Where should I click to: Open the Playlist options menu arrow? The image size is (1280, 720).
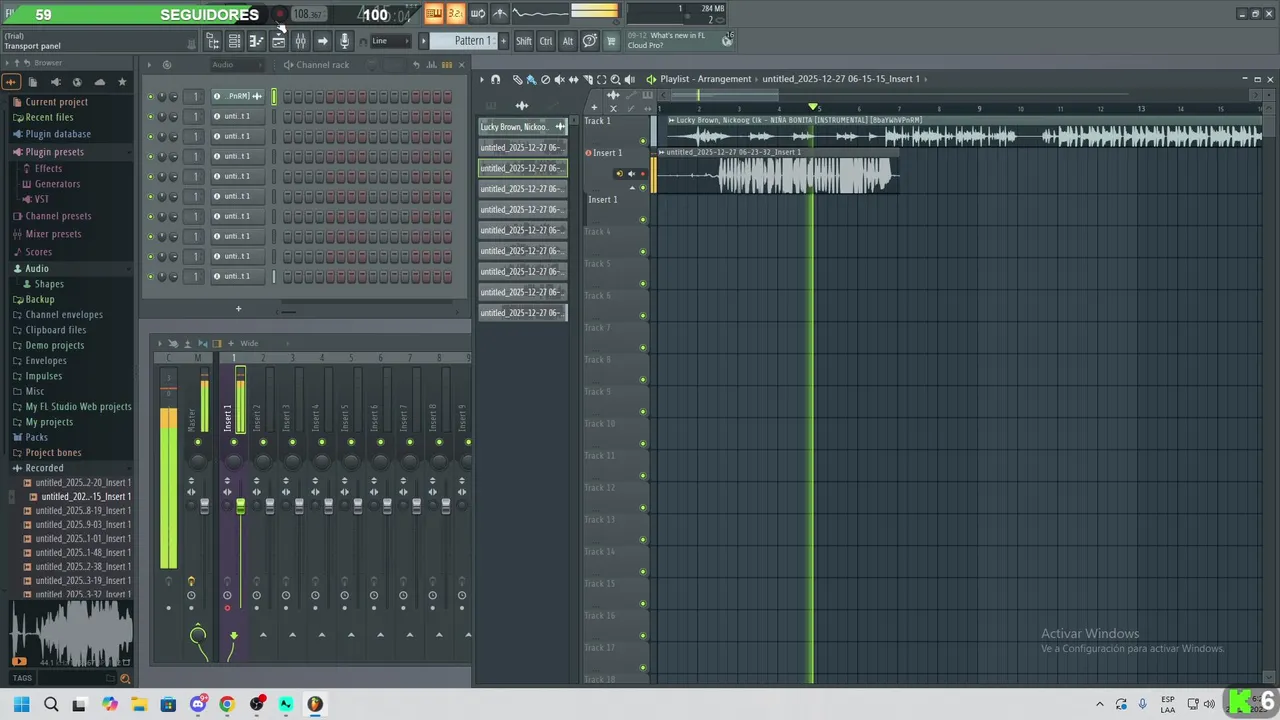point(481,79)
